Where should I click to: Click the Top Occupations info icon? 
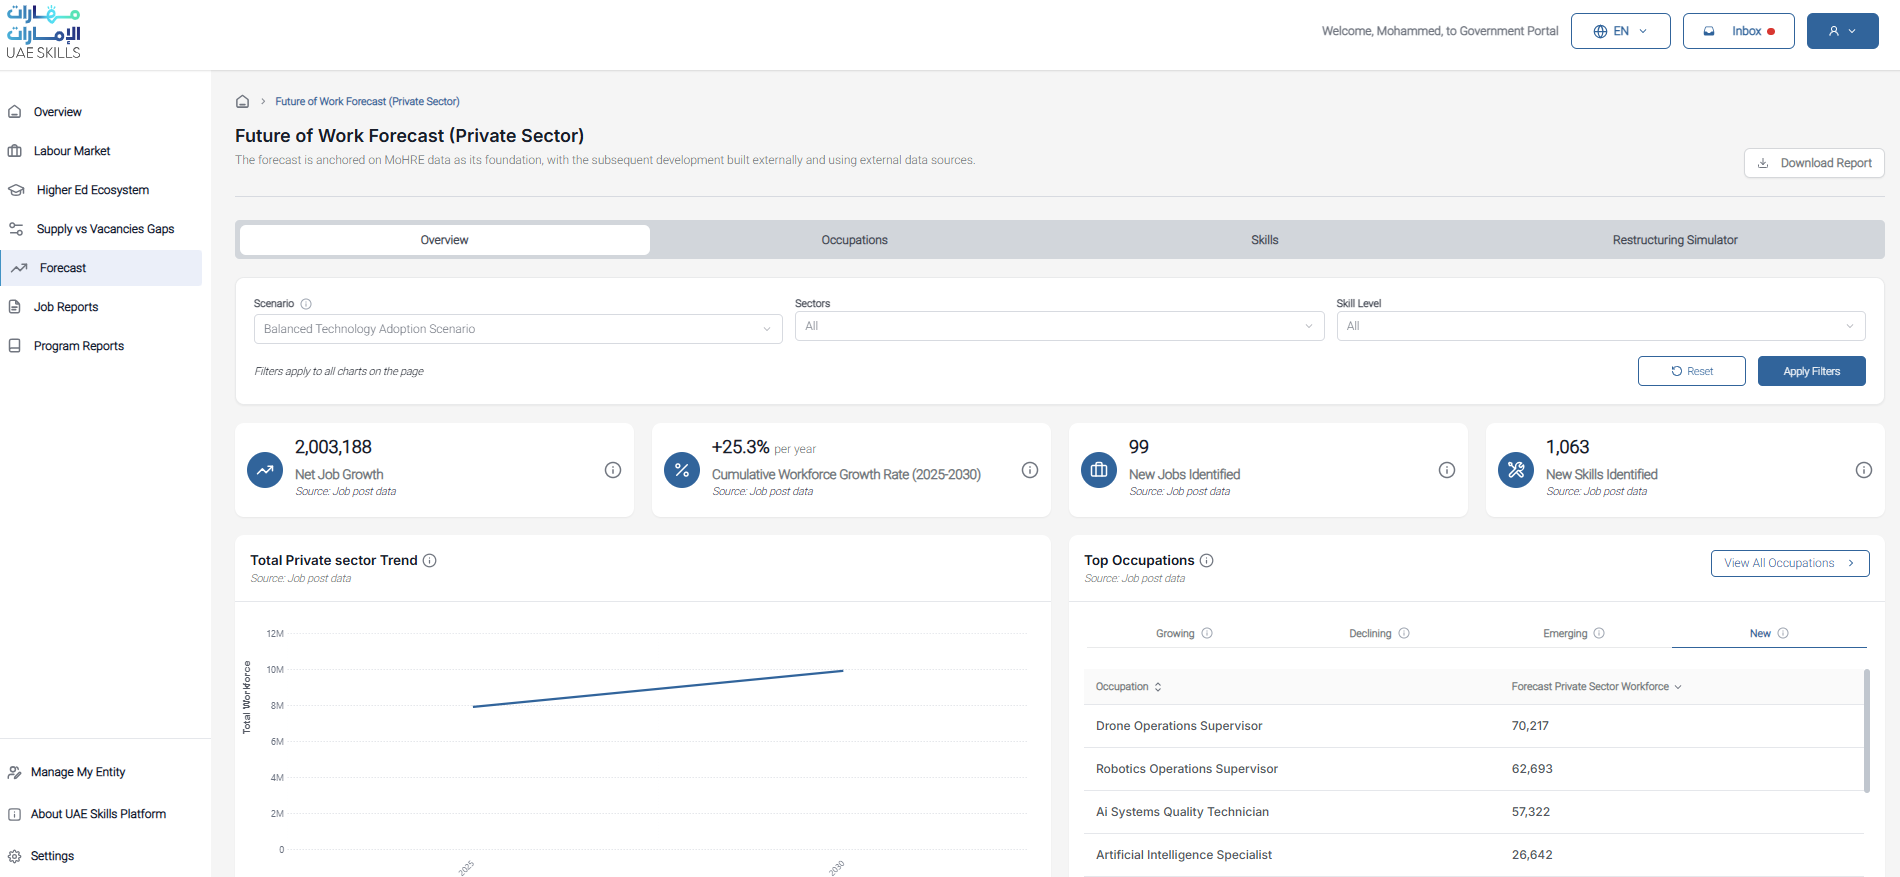1207,561
